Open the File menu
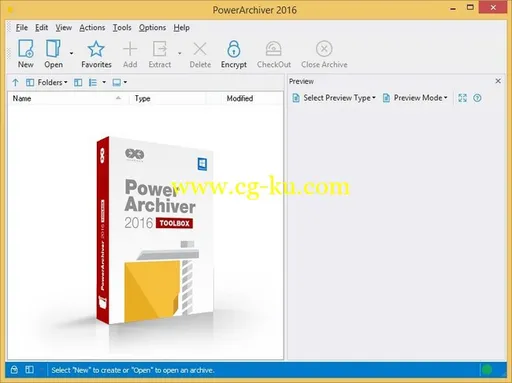 click(x=22, y=28)
